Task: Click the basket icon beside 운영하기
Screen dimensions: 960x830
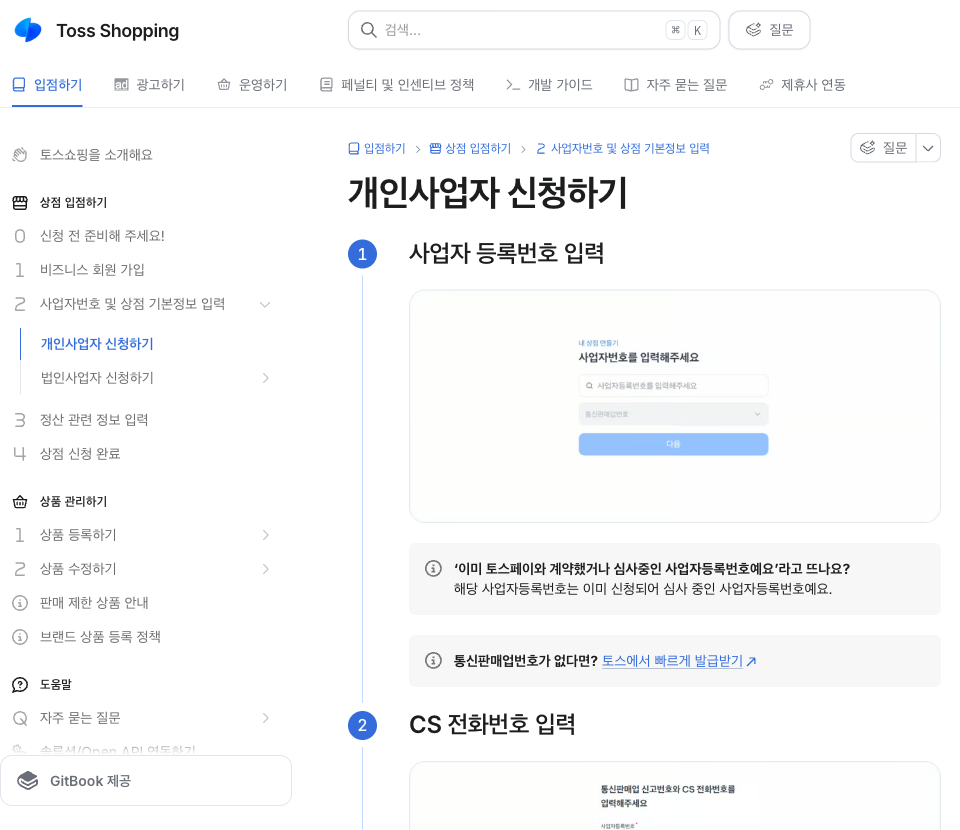Action: click(224, 84)
